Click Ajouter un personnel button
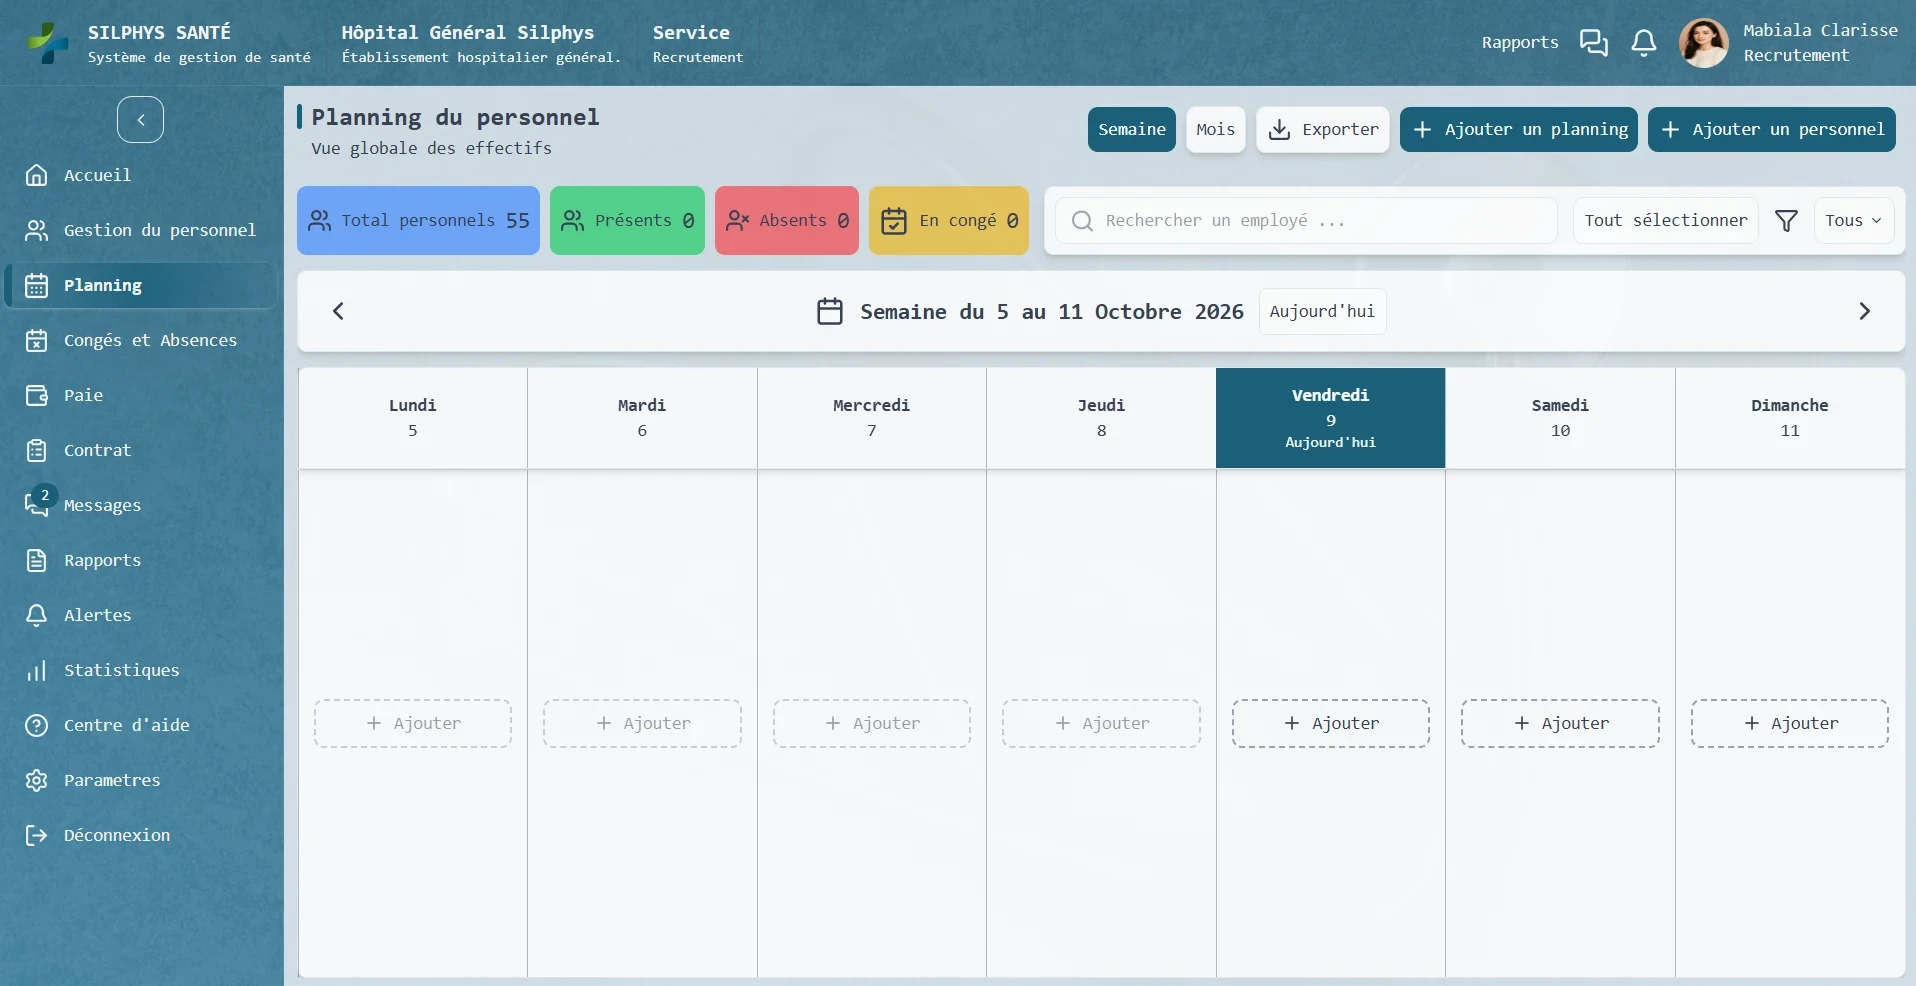This screenshot has height=986, width=1916. [1771, 129]
